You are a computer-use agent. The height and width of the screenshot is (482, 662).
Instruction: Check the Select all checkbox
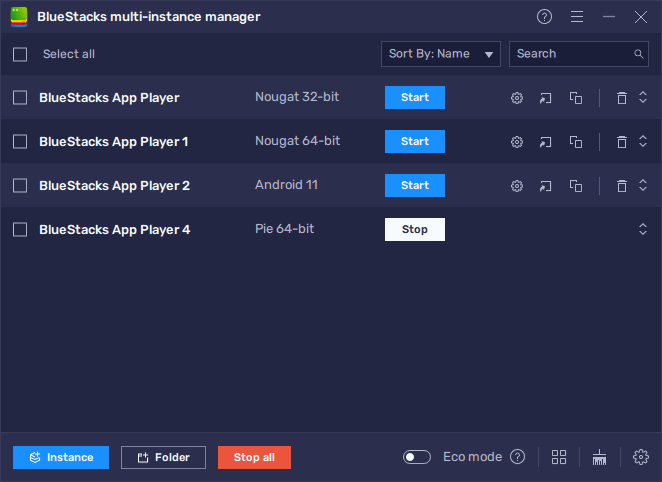coord(20,54)
